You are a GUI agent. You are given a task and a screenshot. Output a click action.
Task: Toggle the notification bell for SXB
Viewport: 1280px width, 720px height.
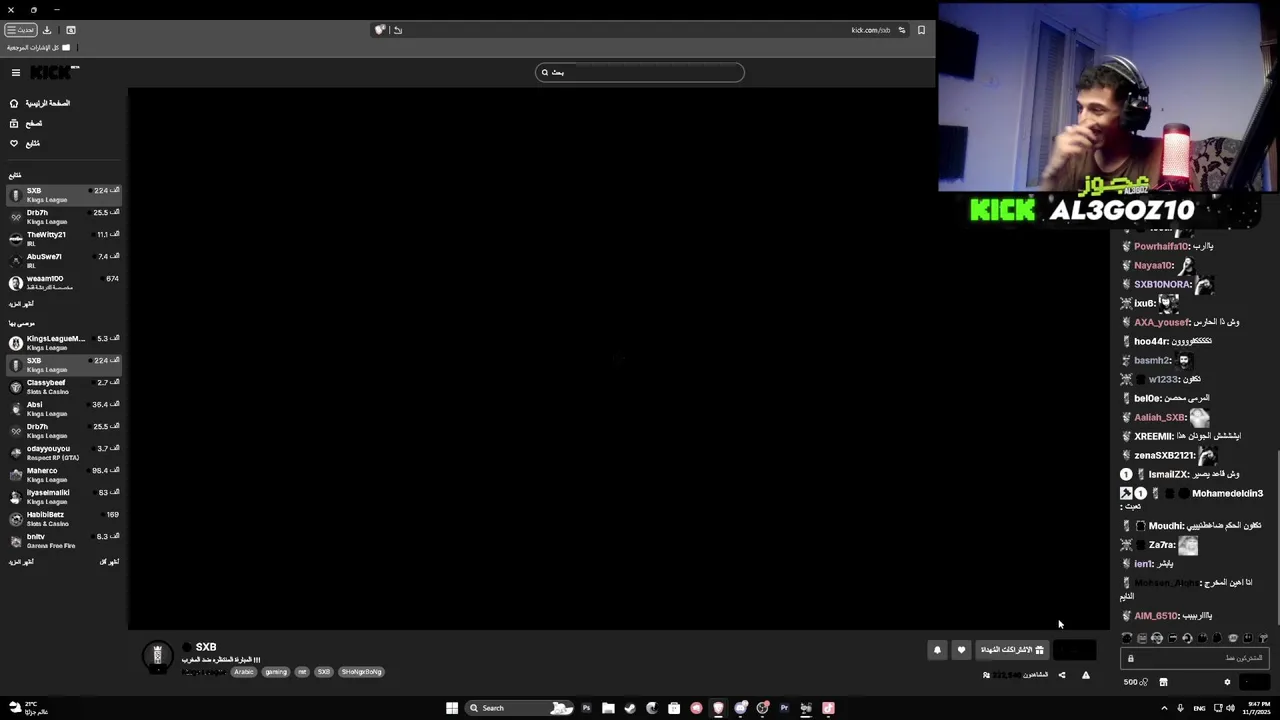[937, 650]
